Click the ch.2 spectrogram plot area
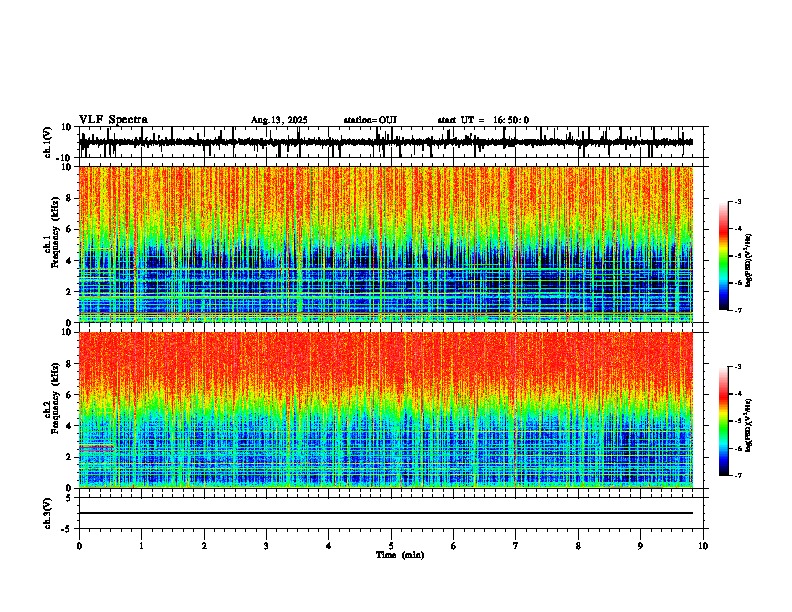Image resolution: width=792 pixels, height=612 pixels. 386,410
